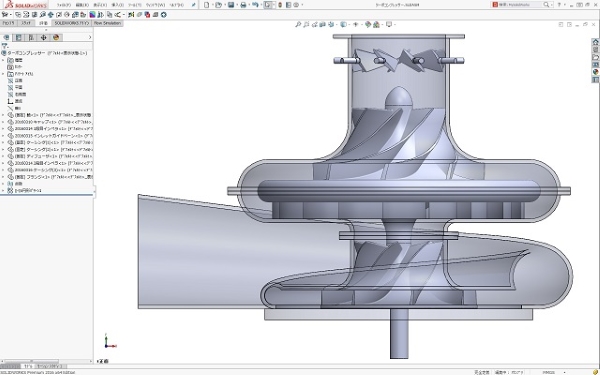This screenshot has width=600, height=375.
Task: Click Zoom to Fit in the view toolbar
Action: coord(298,24)
